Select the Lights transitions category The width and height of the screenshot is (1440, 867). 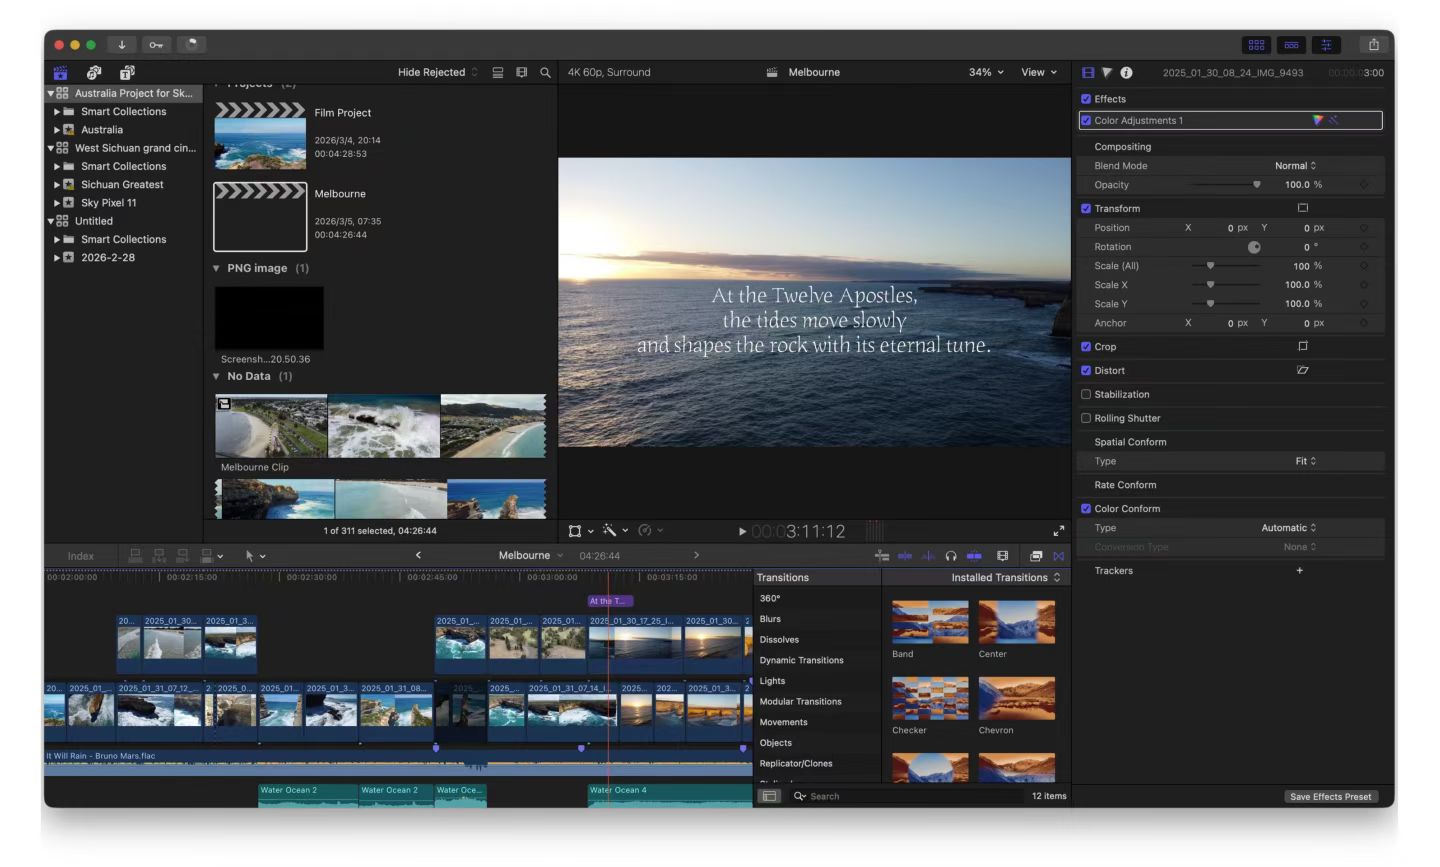772,681
